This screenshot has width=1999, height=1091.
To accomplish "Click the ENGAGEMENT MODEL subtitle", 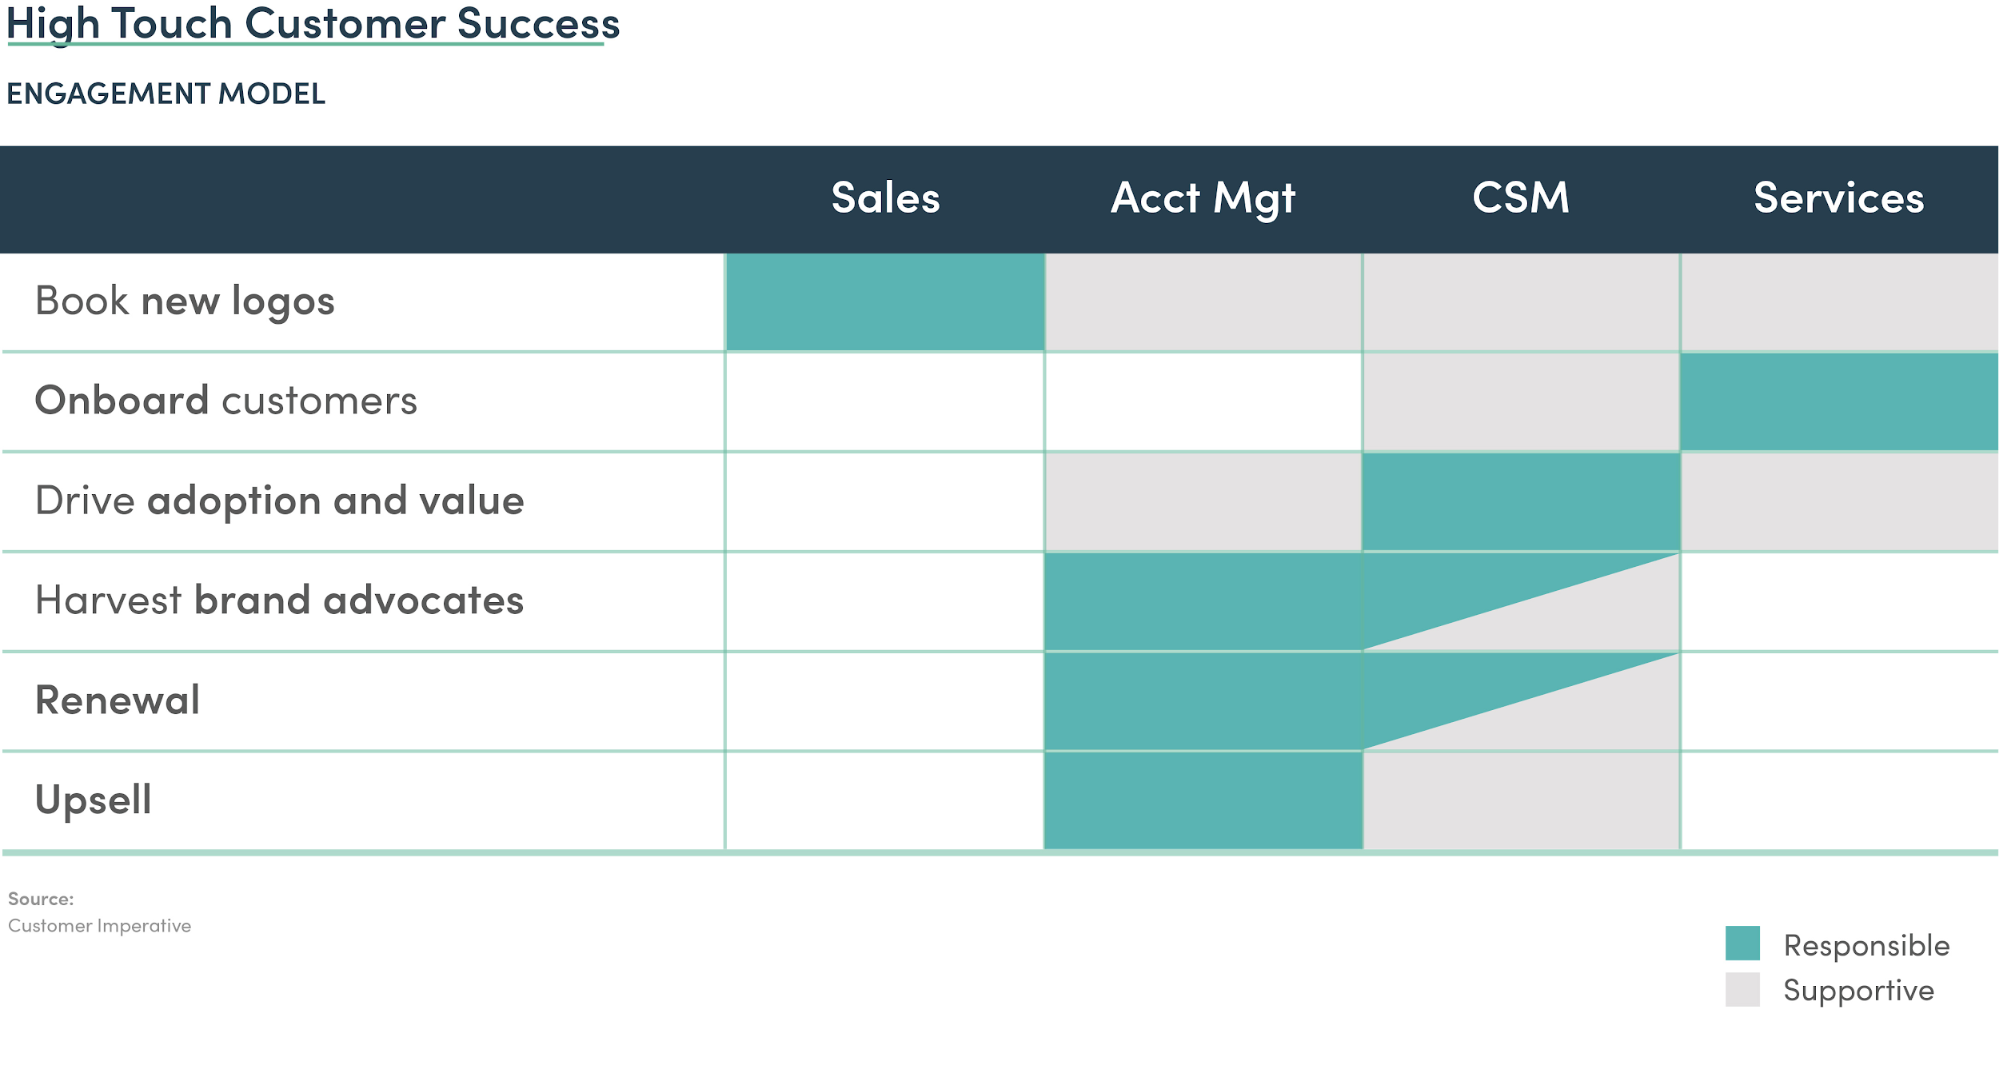I will (x=166, y=93).
